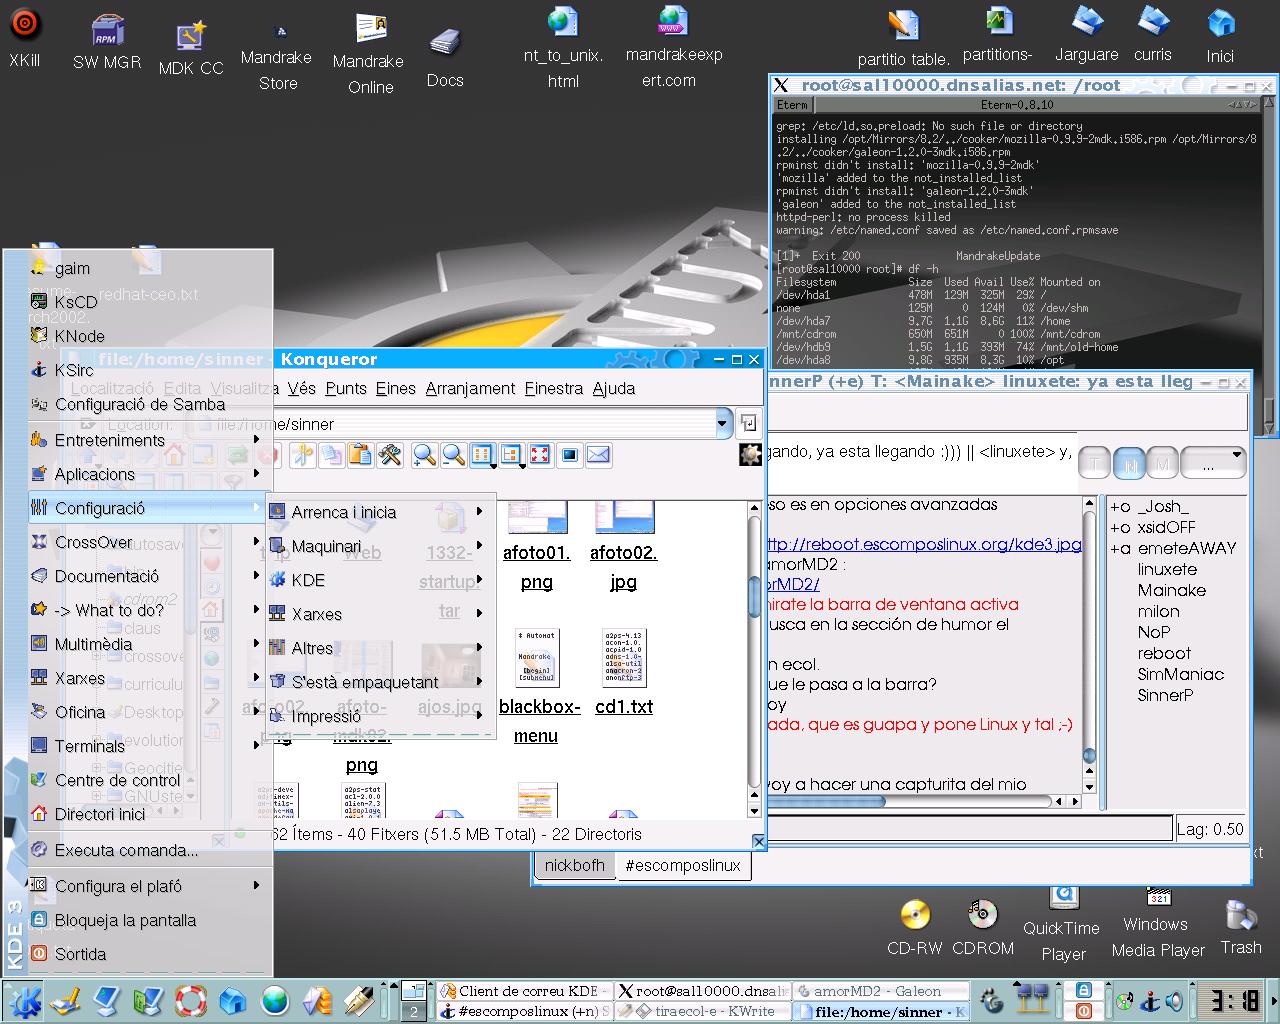Open the XKill desktop icon
The width and height of the screenshot is (1280, 1024).
pyautogui.click(x=25, y=40)
